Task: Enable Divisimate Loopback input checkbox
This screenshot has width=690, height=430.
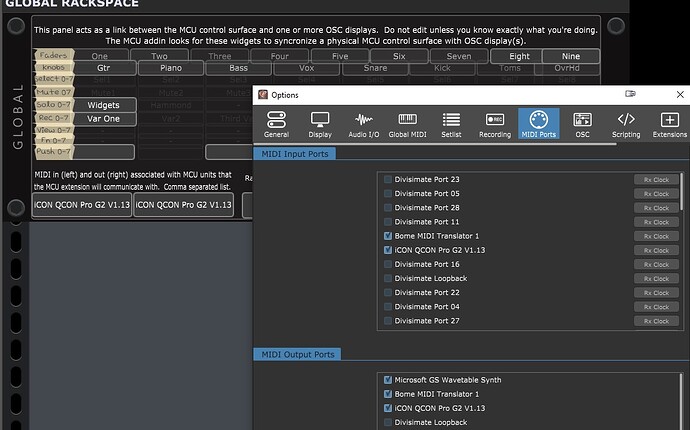Action: coord(388,278)
